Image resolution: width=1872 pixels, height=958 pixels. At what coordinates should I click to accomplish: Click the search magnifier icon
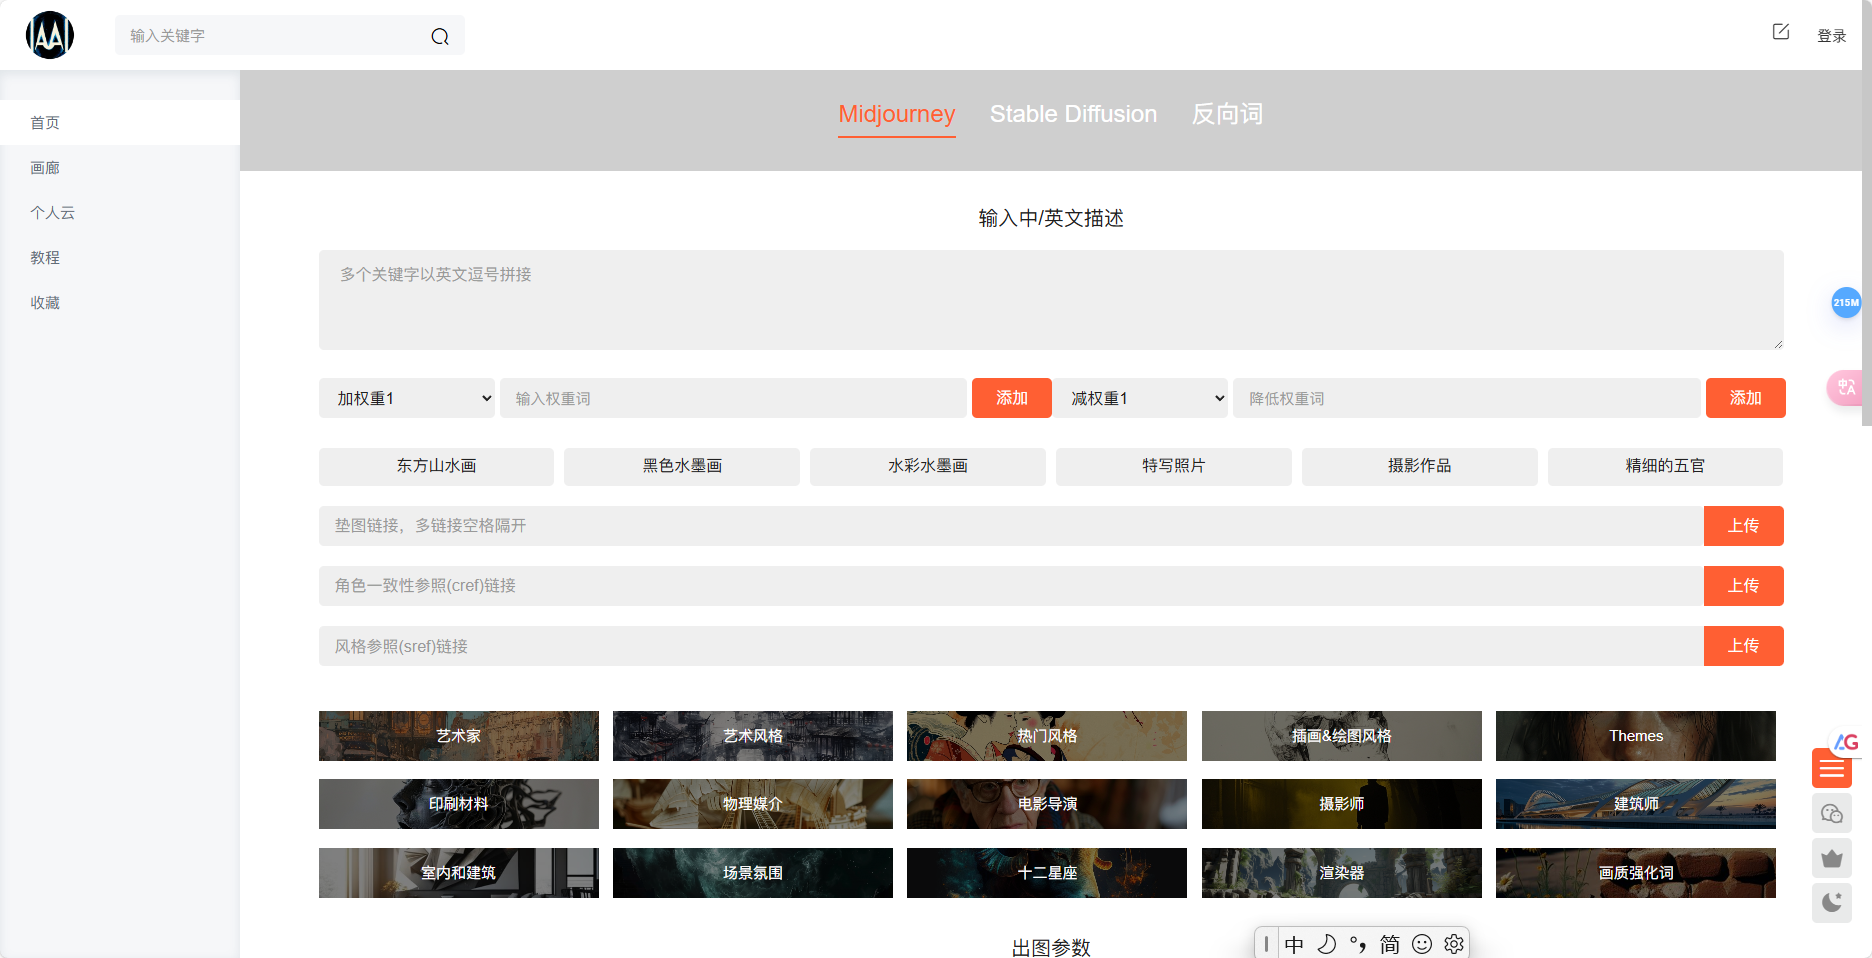point(440,35)
